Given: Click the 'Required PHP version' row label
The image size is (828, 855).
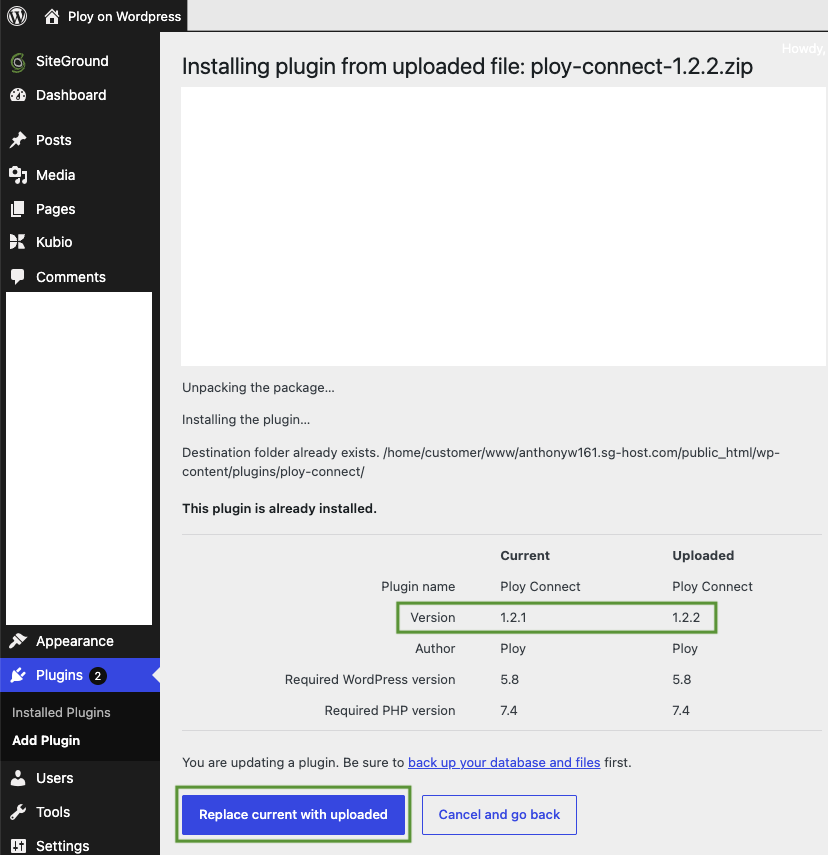Looking at the screenshot, I should pos(389,711).
